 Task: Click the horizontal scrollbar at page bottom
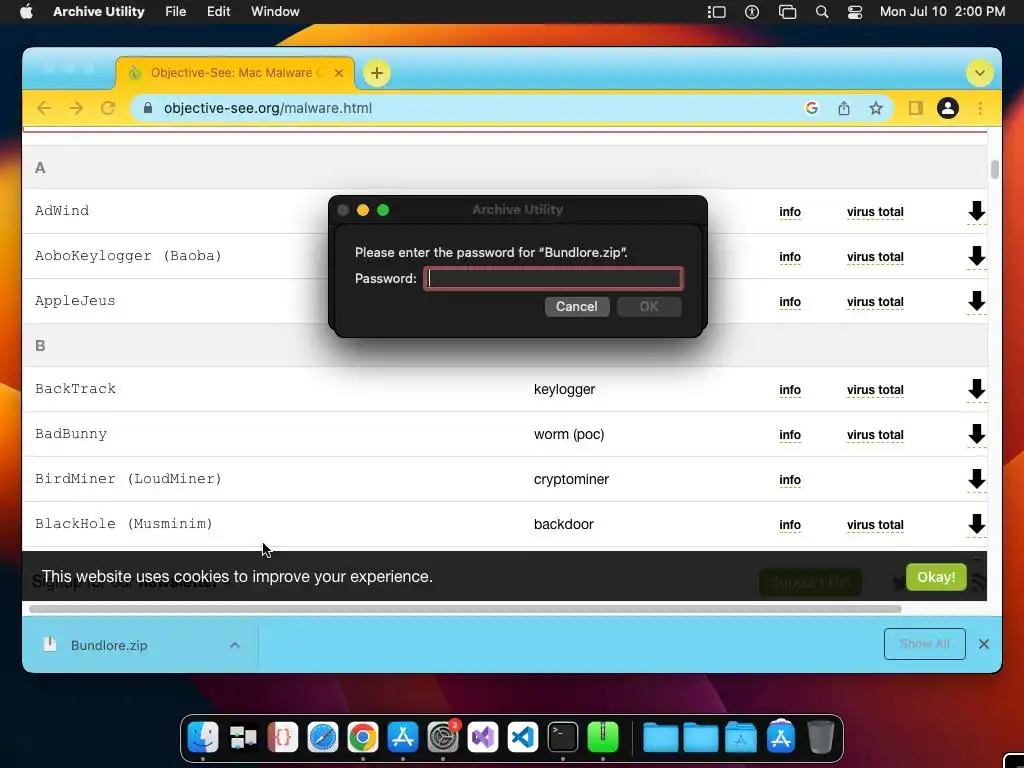pos(465,609)
